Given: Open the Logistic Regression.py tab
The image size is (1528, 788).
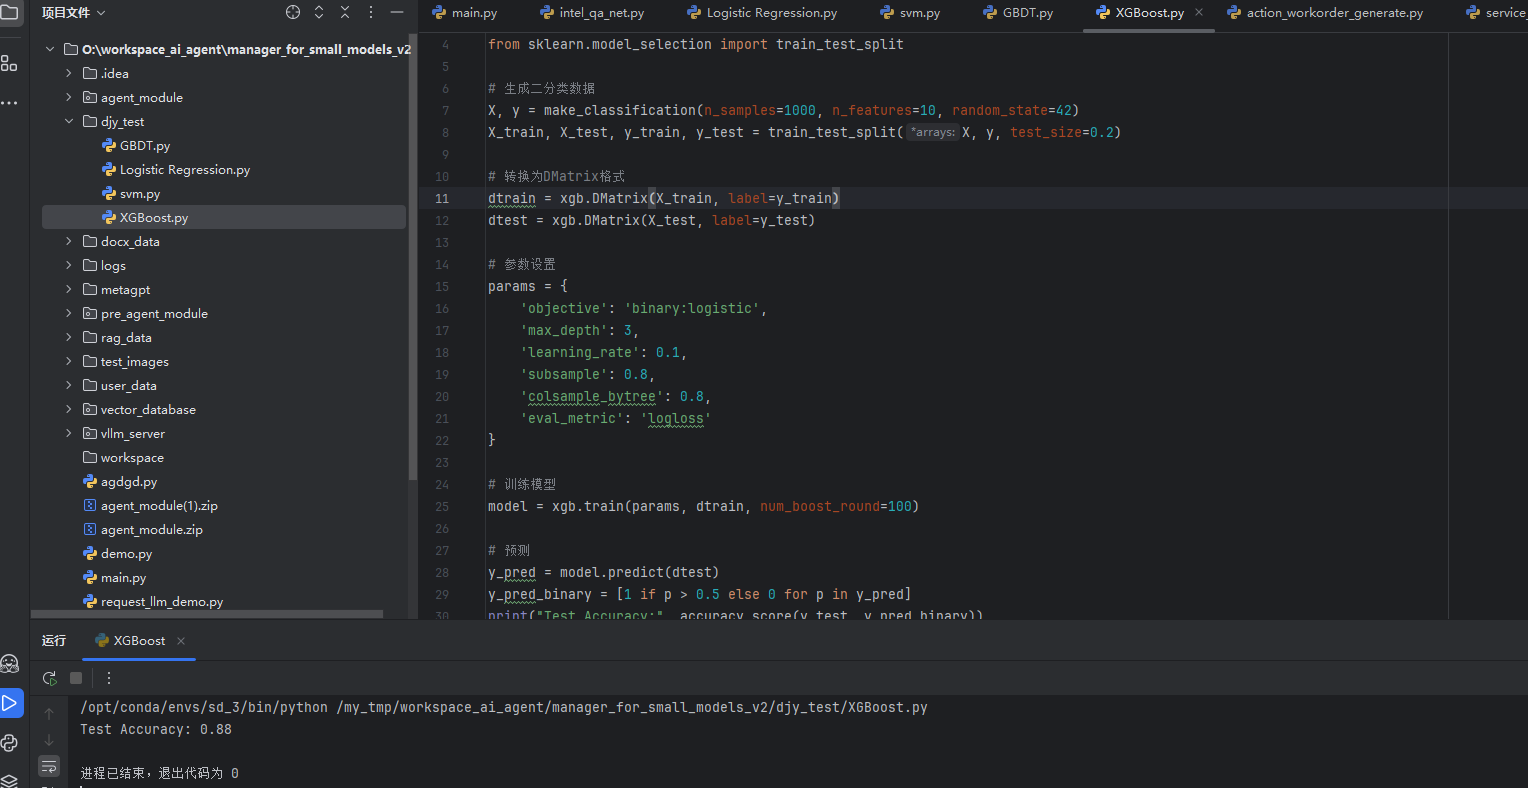Looking at the screenshot, I should [x=762, y=12].
